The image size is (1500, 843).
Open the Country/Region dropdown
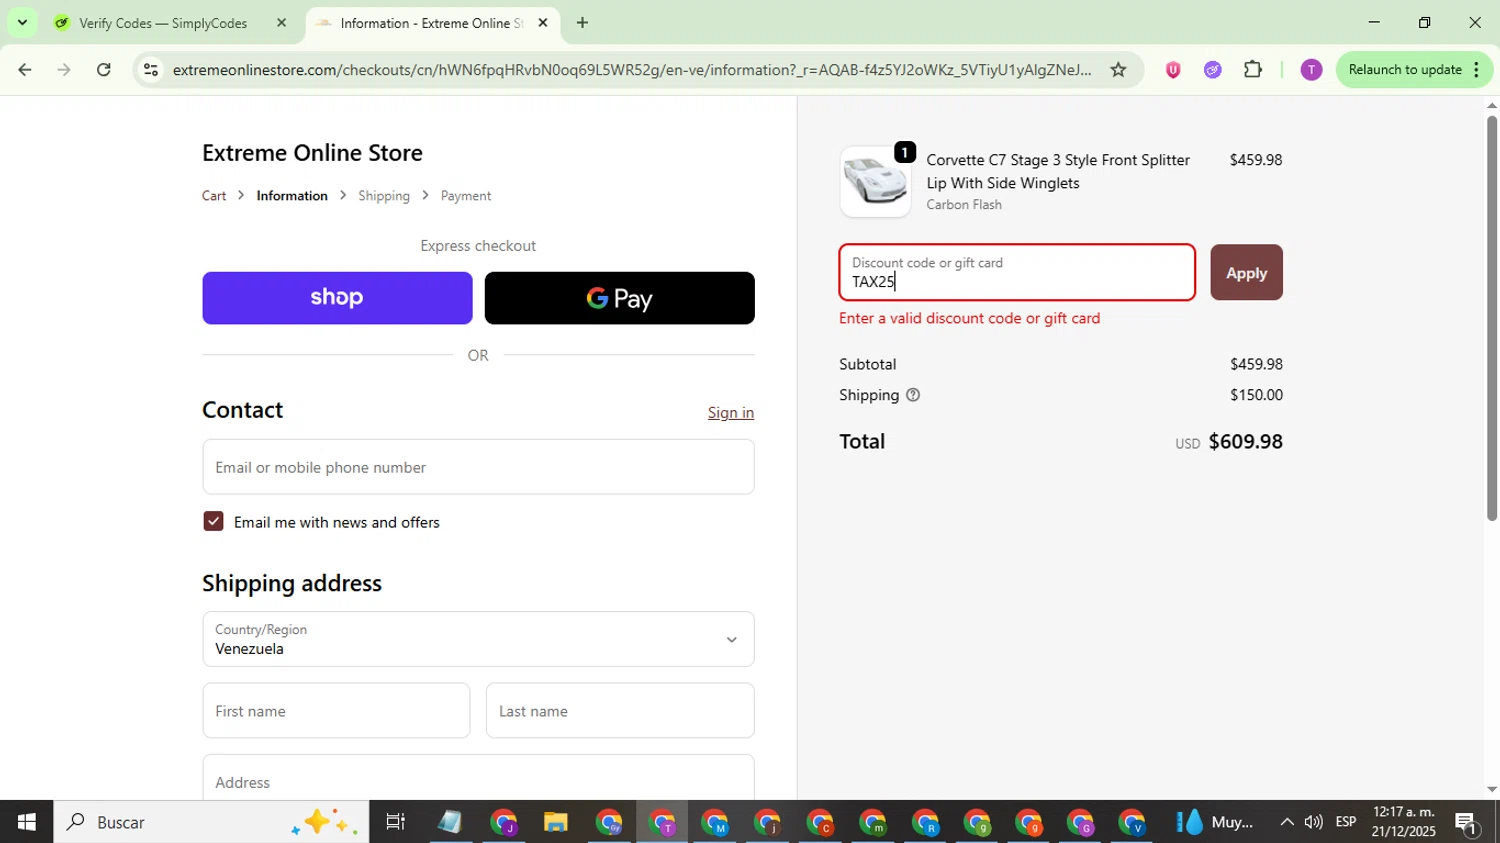tap(478, 639)
